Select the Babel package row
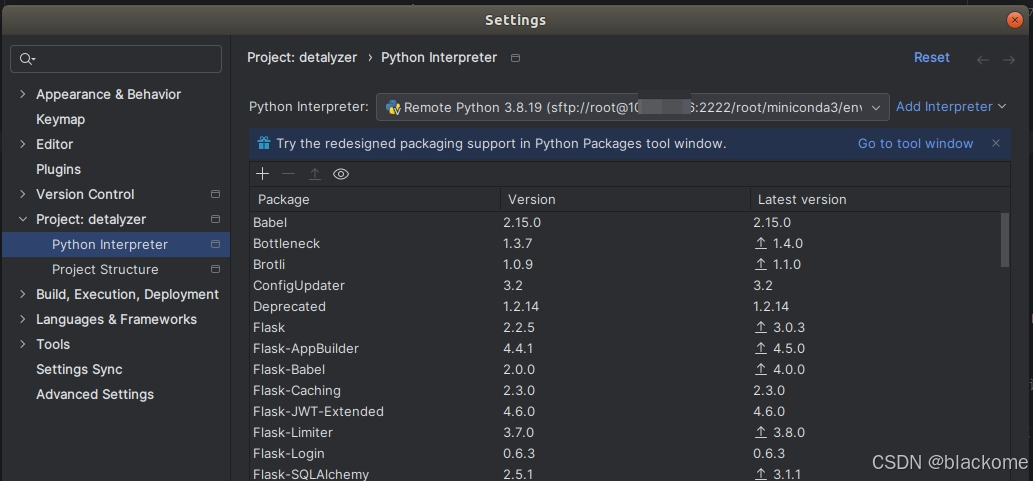Screen dimensions: 1033x481 (625, 223)
